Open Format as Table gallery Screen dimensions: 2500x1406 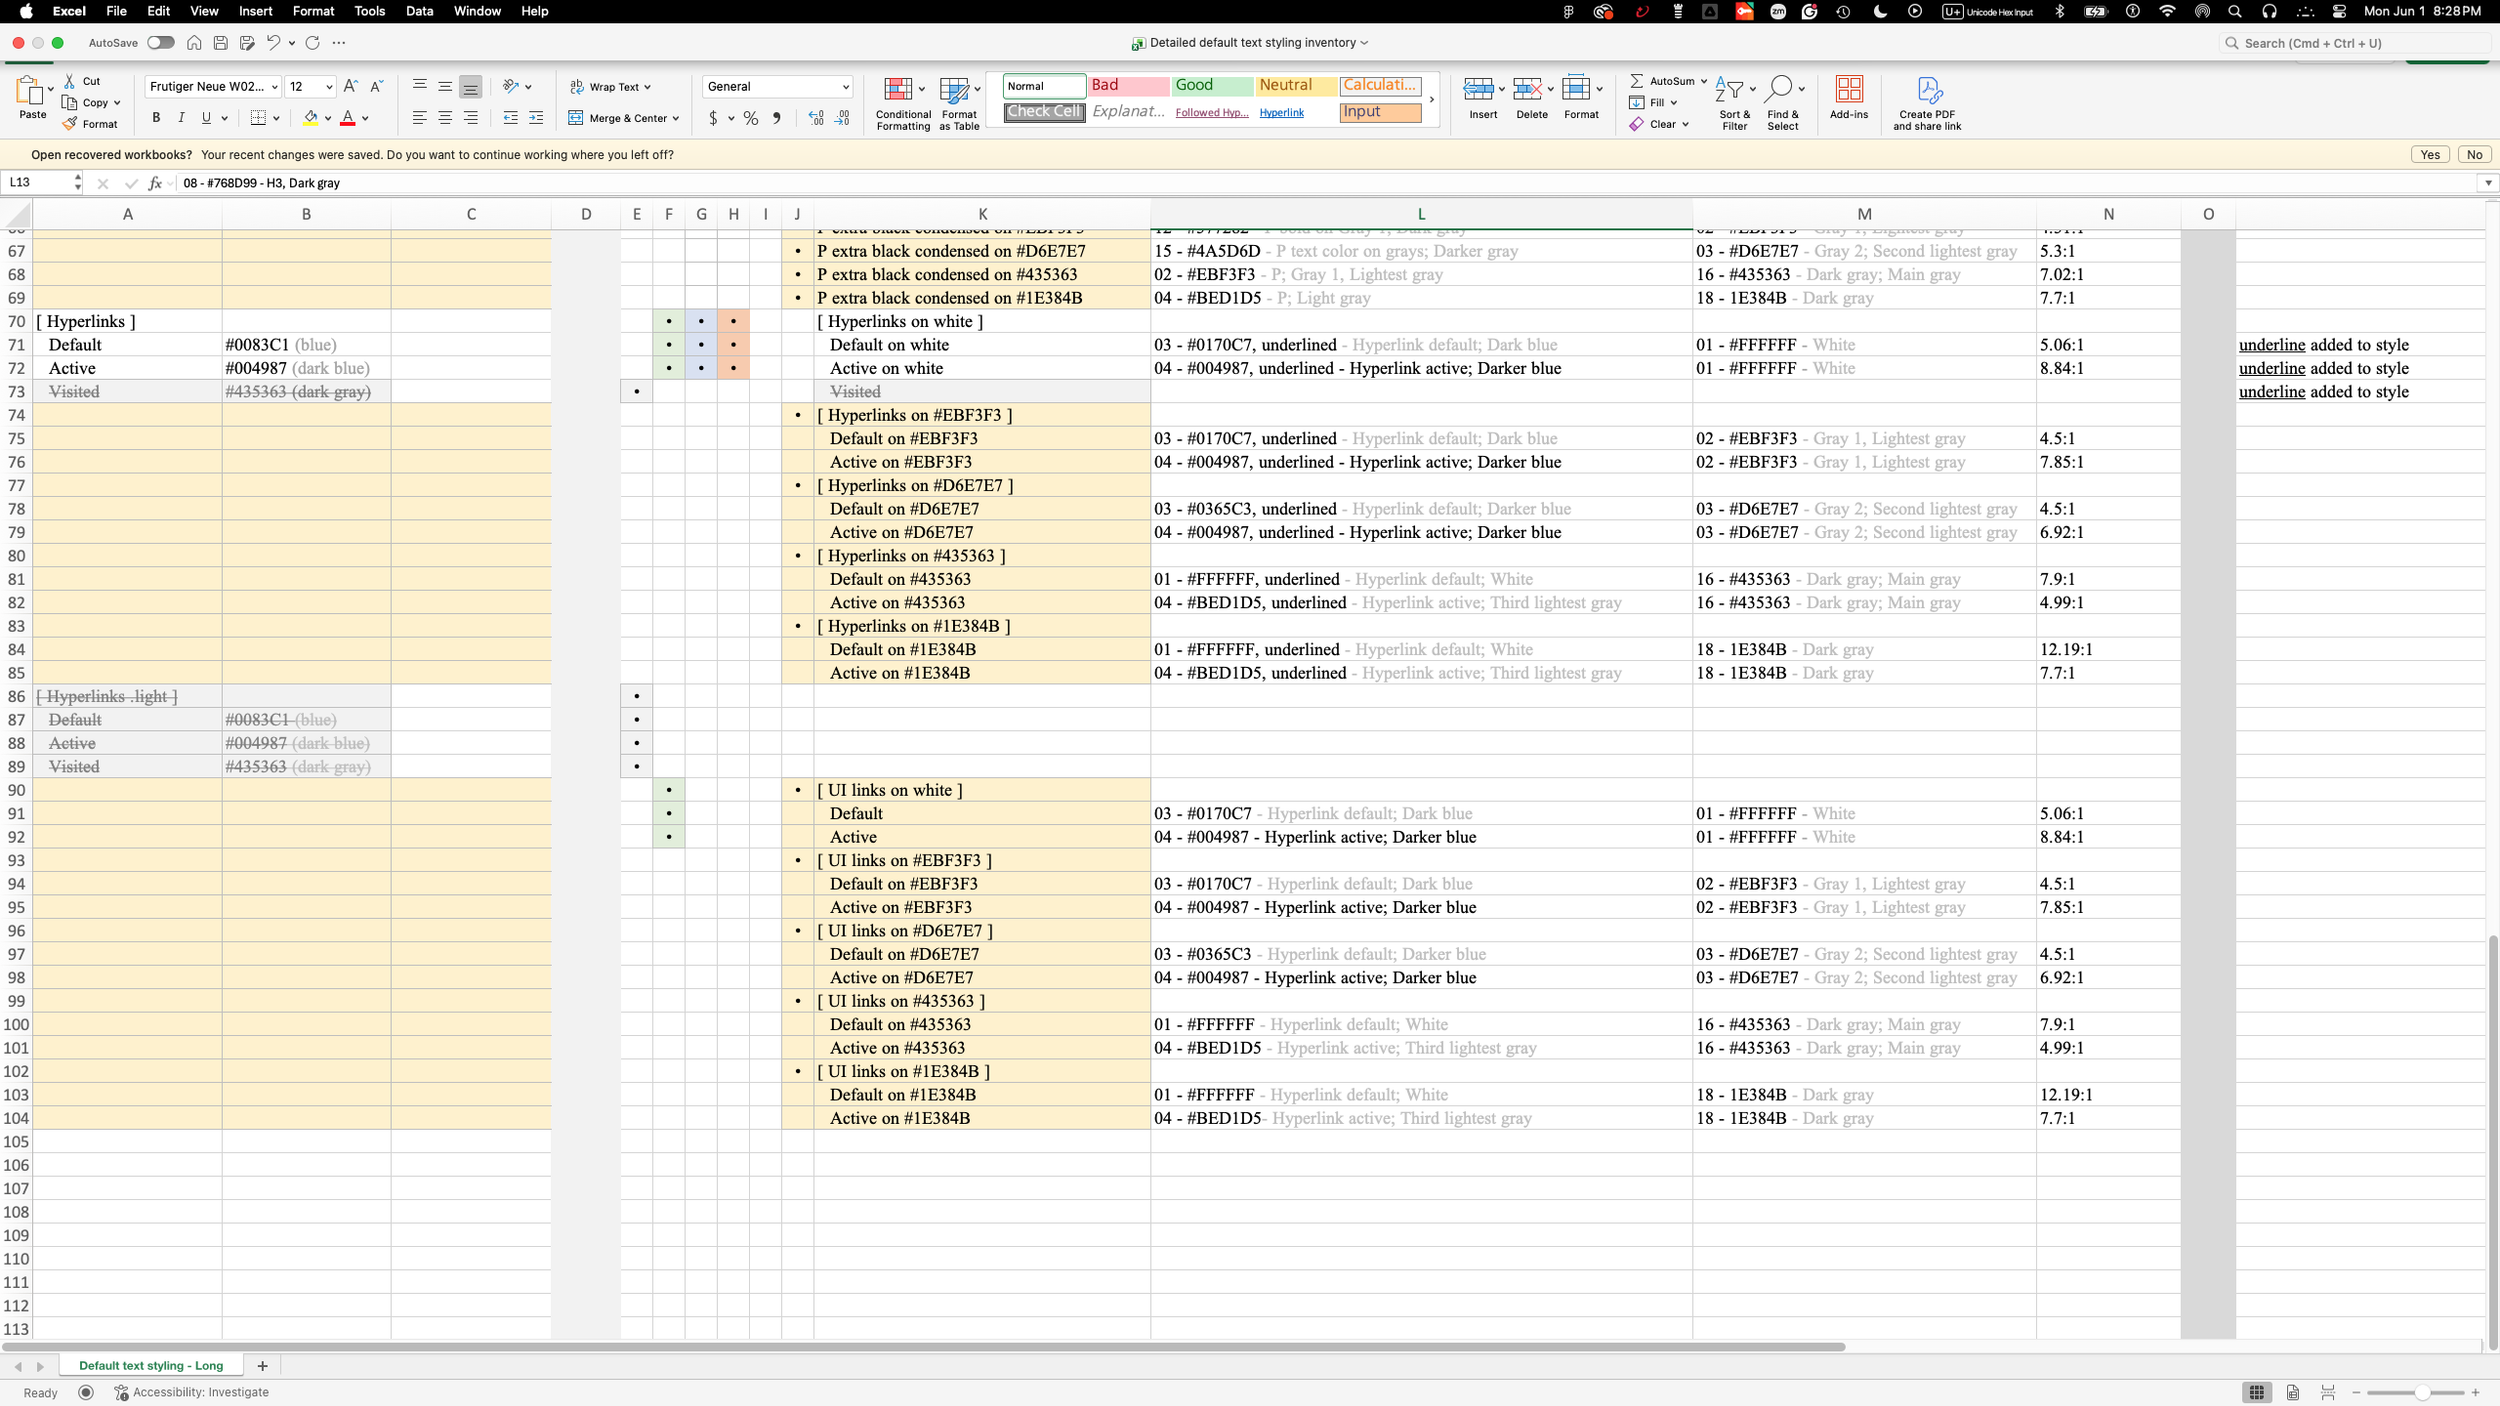coord(958,103)
